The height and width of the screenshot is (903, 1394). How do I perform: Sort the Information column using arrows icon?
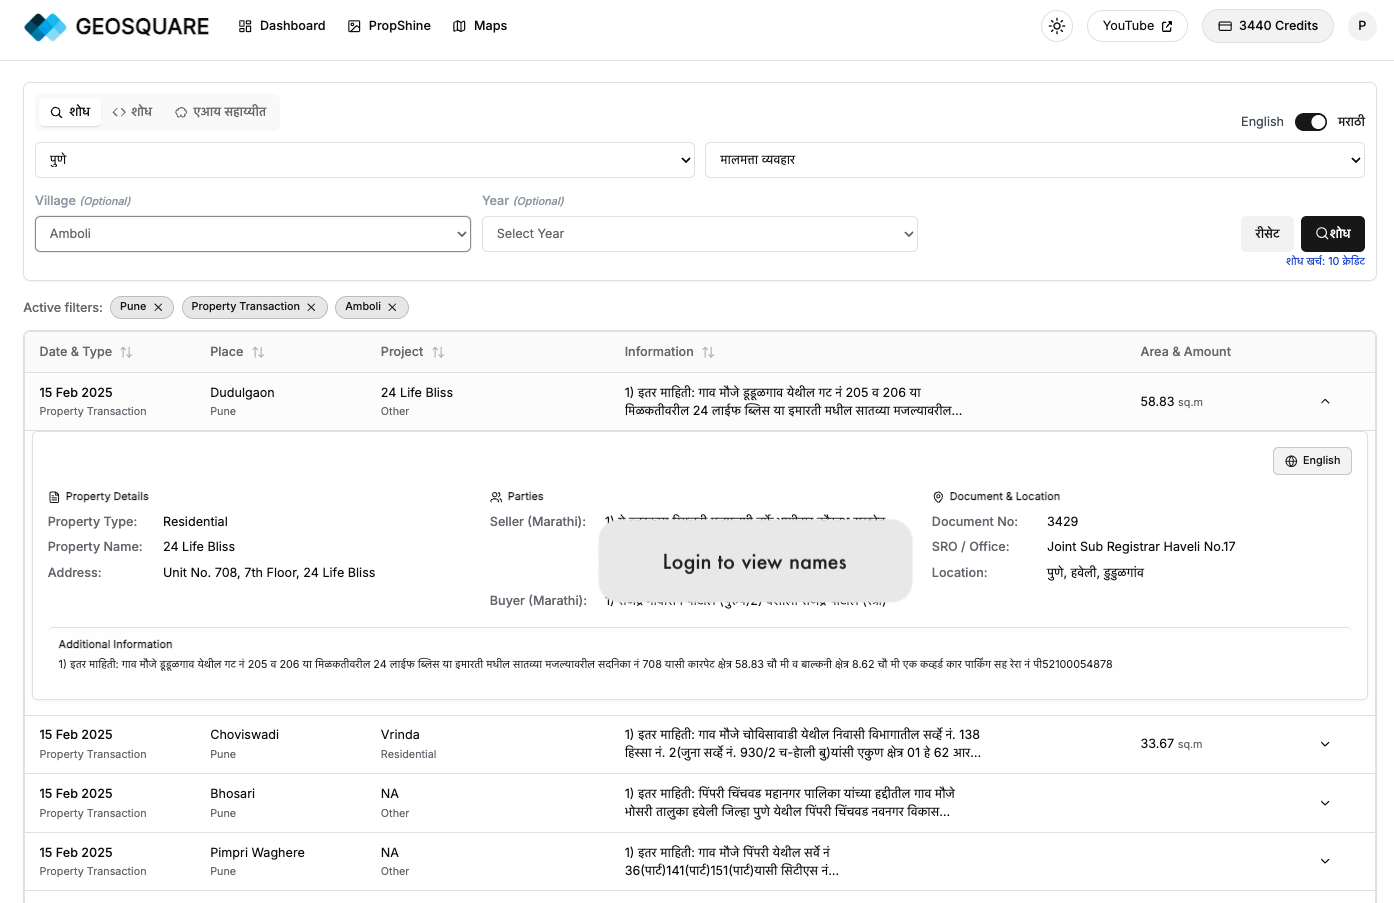(708, 352)
